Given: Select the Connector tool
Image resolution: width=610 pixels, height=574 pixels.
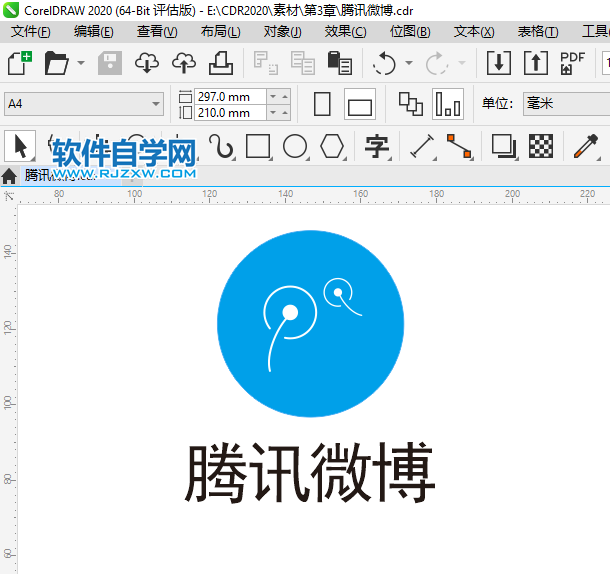Looking at the screenshot, I should click(459, 146).
